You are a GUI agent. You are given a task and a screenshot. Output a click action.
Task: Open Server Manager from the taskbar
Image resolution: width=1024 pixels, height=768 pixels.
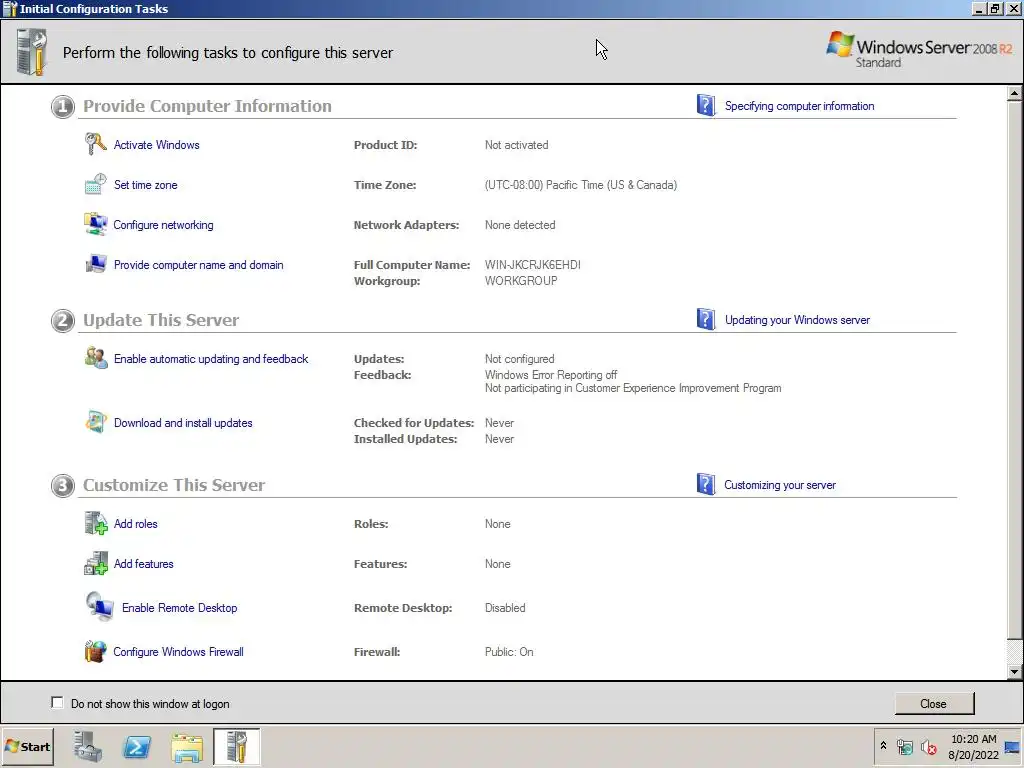(88, 746)
